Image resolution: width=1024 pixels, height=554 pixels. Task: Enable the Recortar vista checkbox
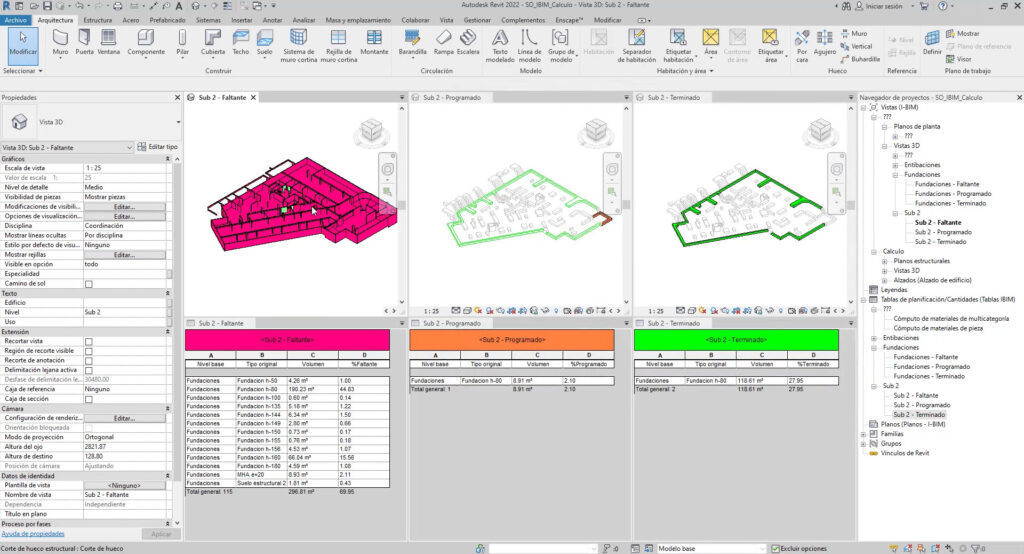[89, 341]
